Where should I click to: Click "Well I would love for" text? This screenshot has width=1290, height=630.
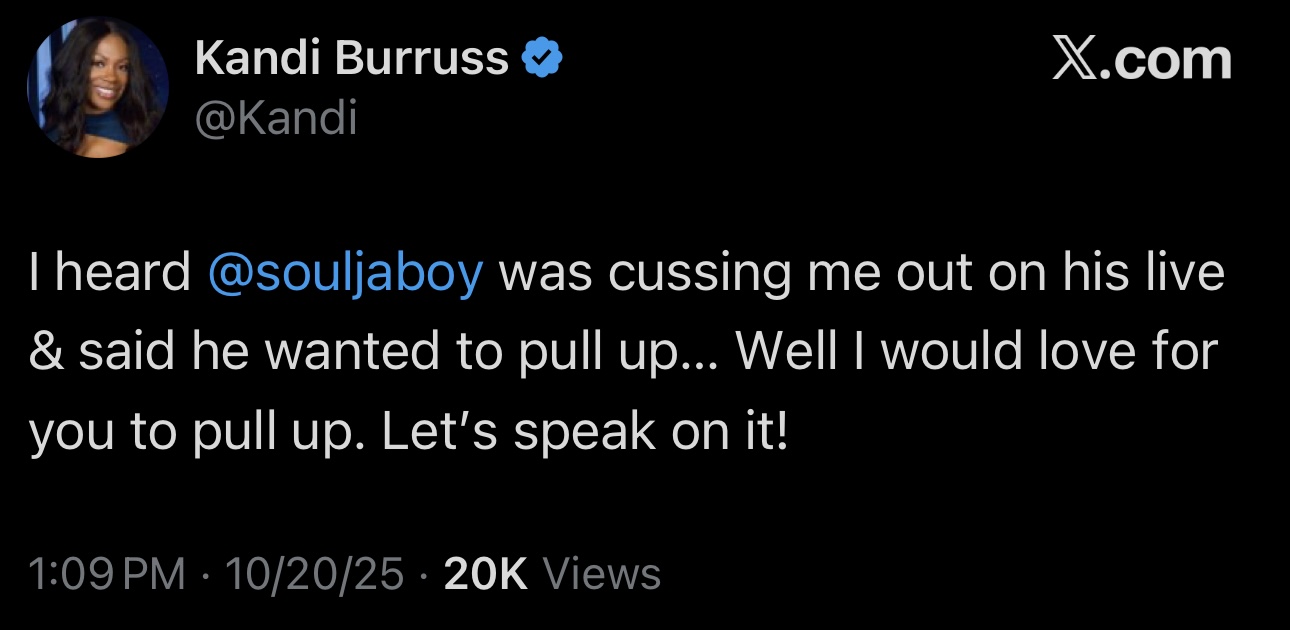976,353
